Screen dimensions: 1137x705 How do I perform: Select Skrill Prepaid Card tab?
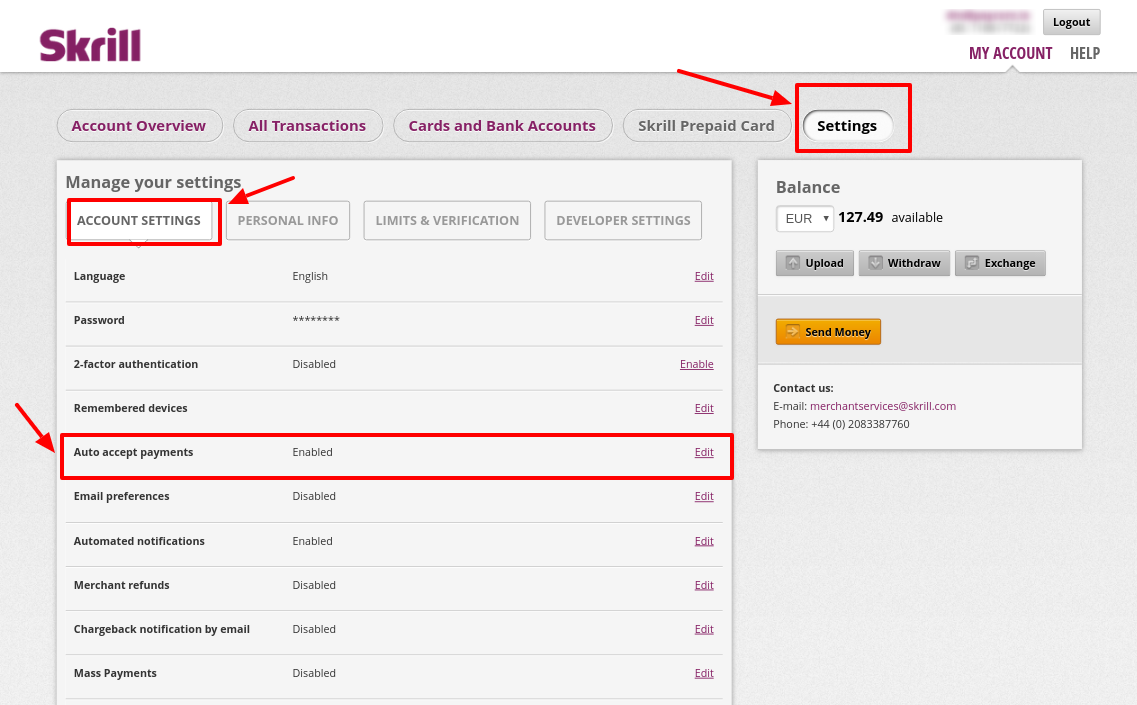[x=706, y=125]
